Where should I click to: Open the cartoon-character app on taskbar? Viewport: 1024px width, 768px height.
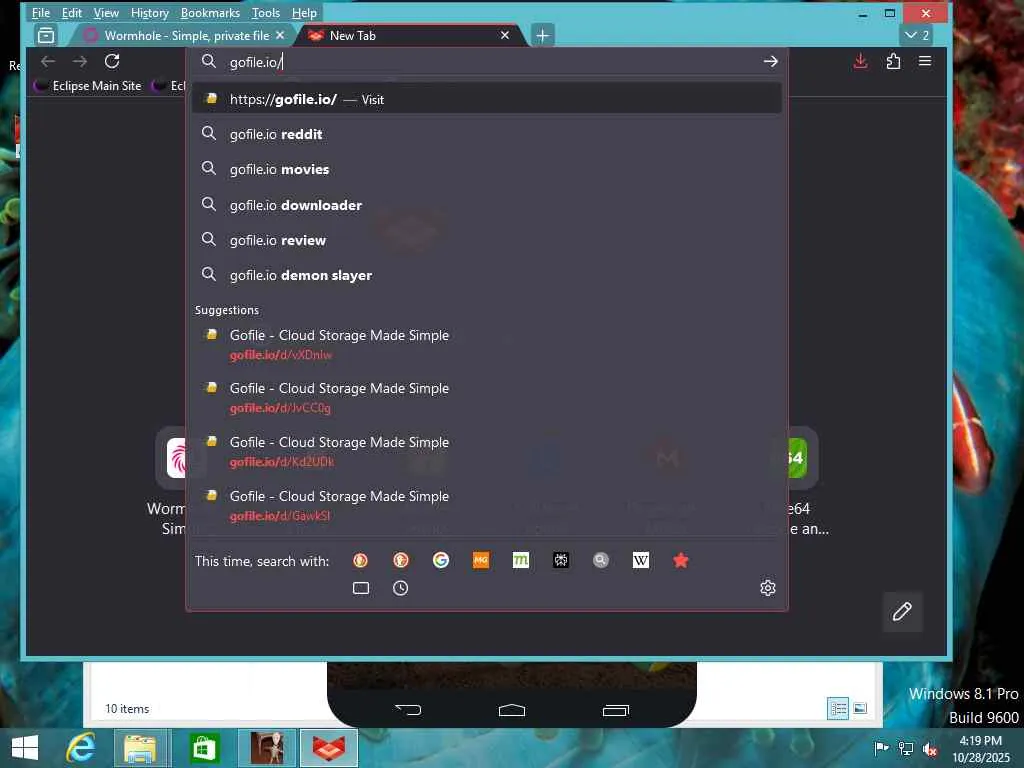coord(267,748)
